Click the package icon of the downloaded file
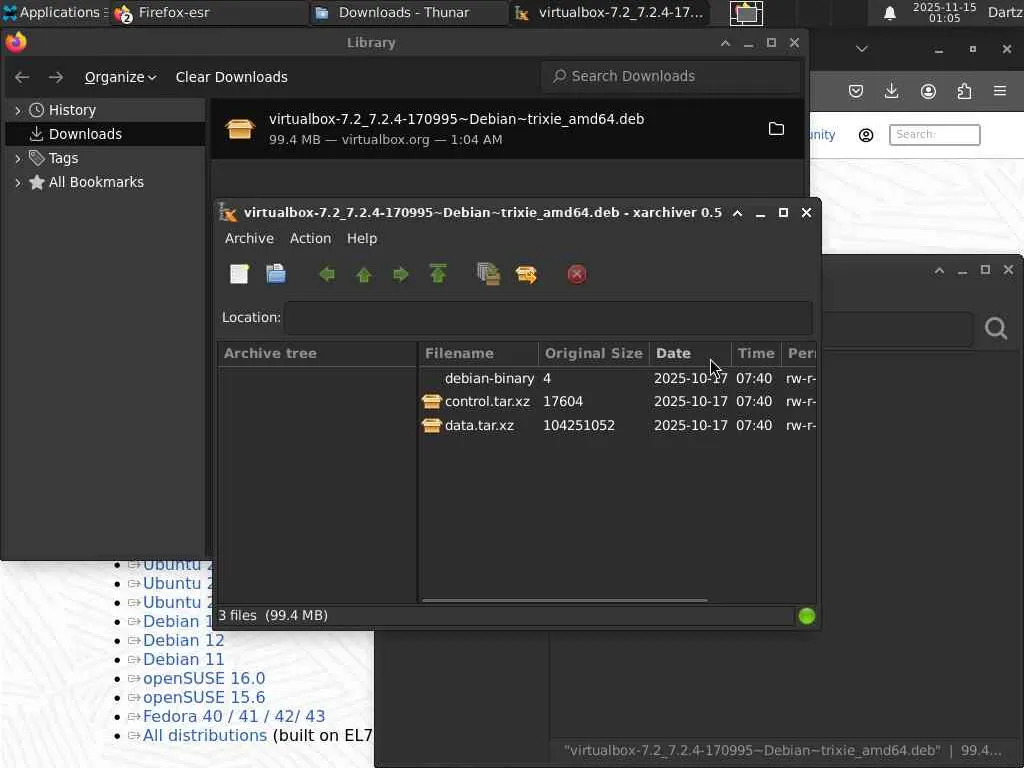Viewport: 1024px width, 768px height. click(240, 129)
